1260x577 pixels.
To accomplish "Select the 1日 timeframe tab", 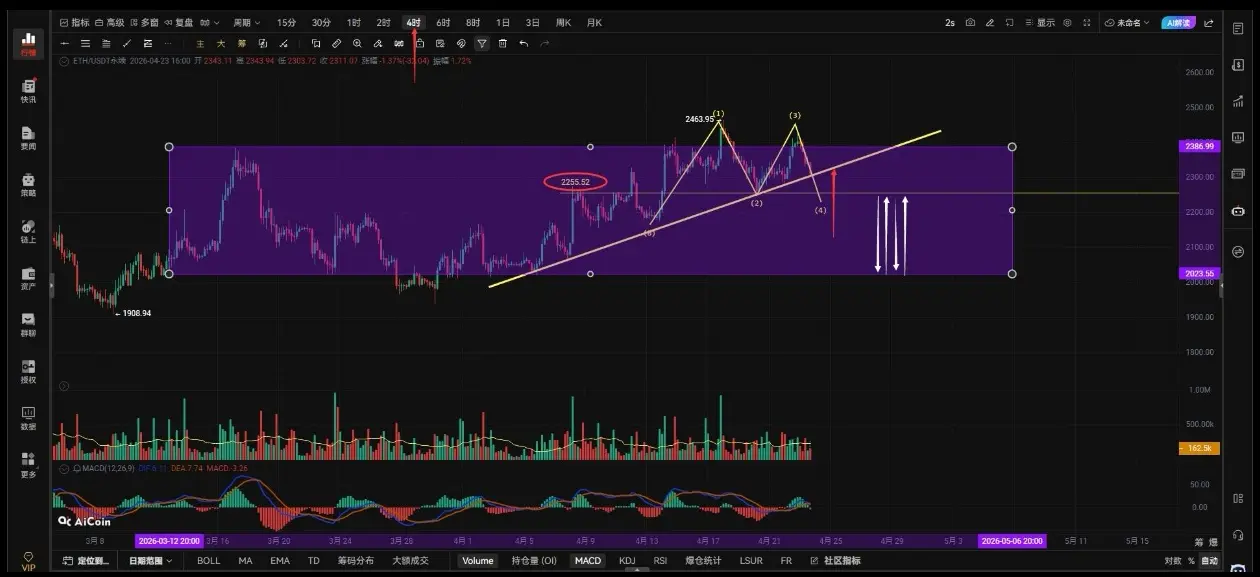I will (x=503, y=22).
